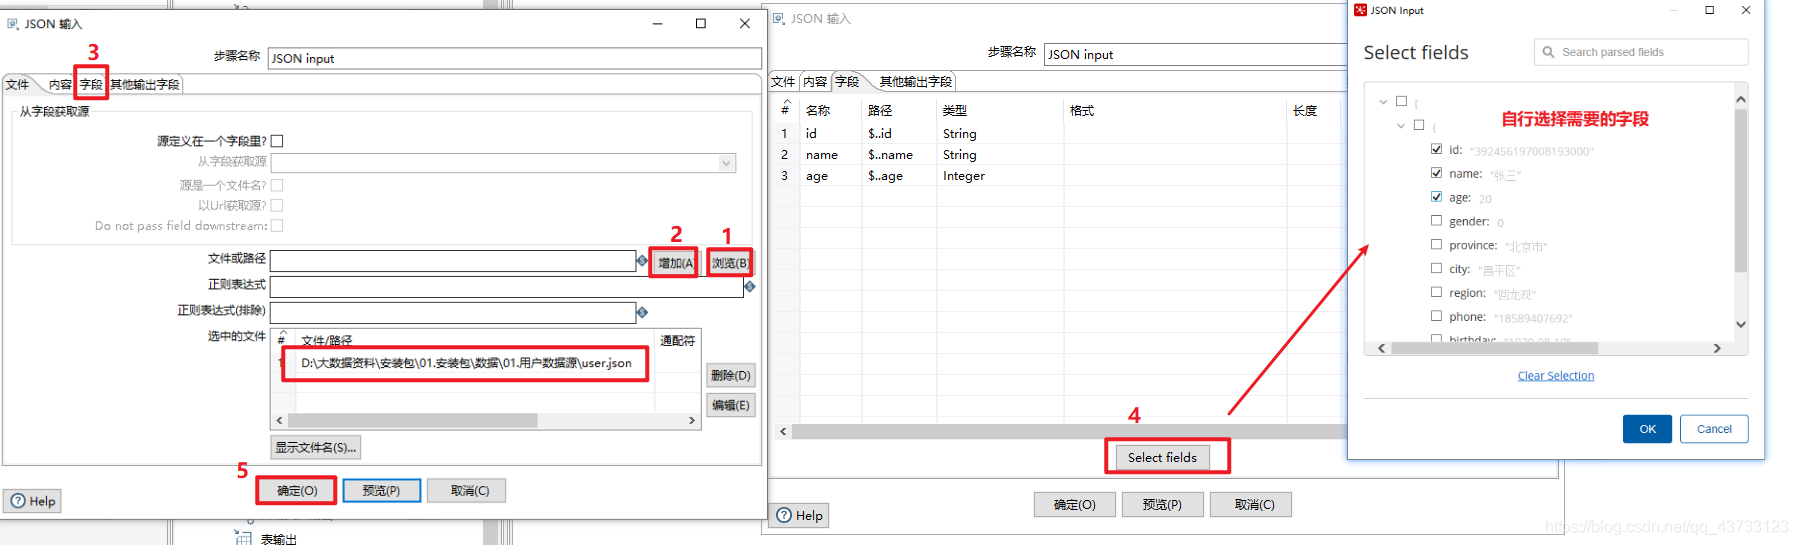Viewport: 1798px width, 545px height.
Task: Click the variable diamond icon beside 正则表达式 field
Action: click(x=750, y=286)
